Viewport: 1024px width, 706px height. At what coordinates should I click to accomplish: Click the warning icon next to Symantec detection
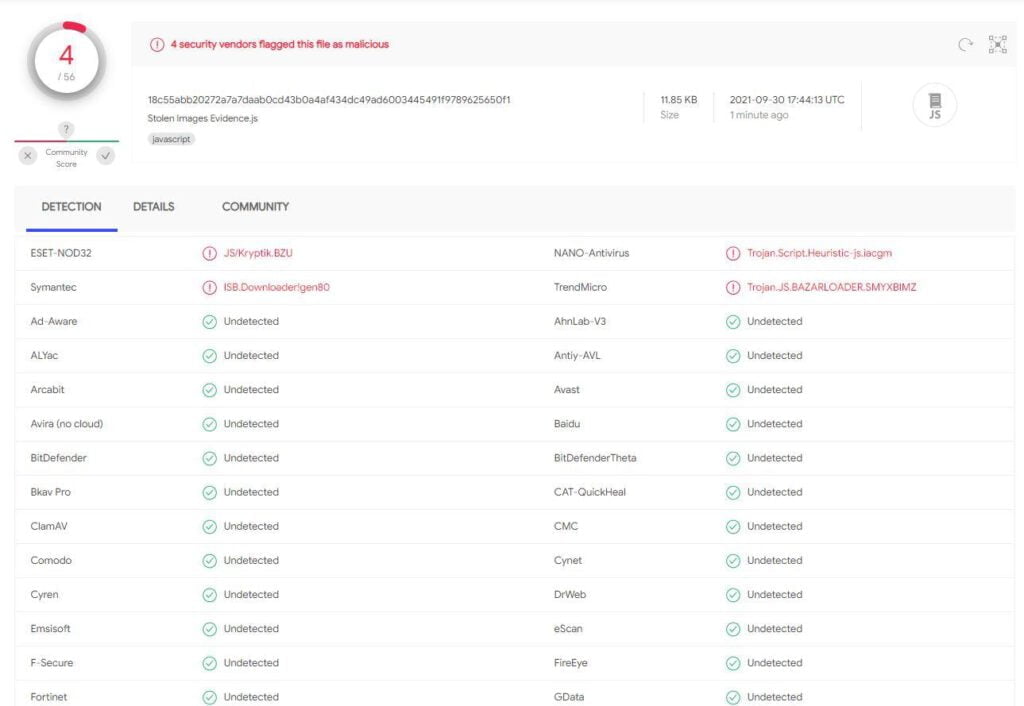[x=209, y=287]
